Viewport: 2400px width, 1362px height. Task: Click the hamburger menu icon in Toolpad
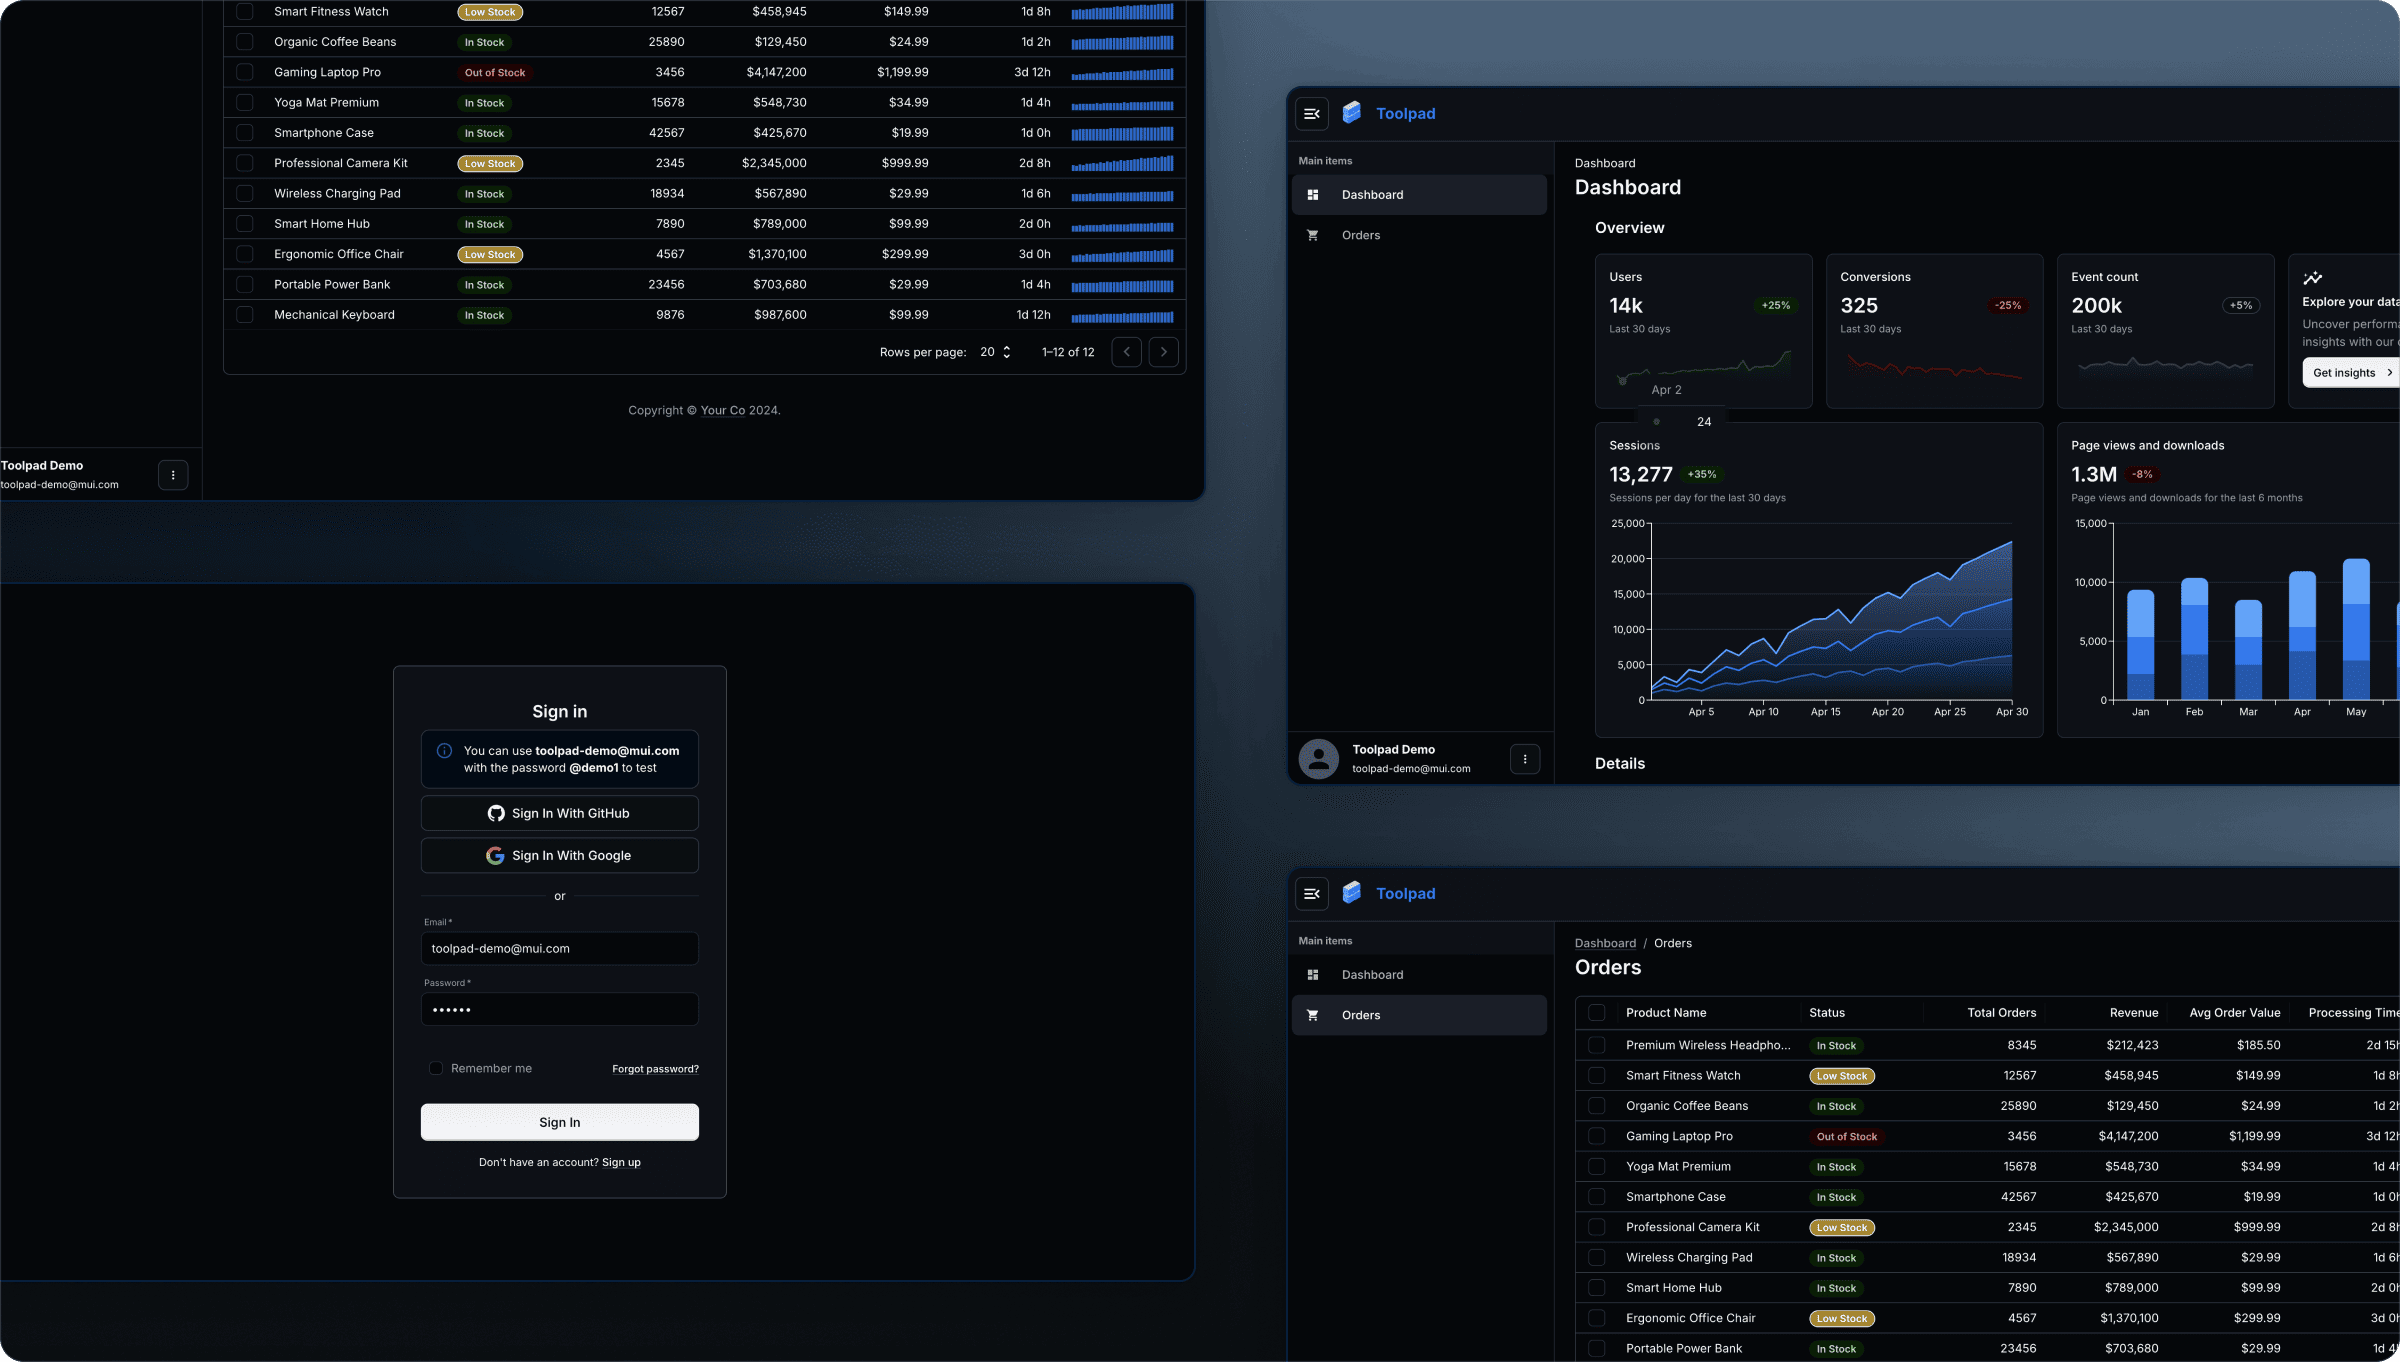[x=1312, y=114]
